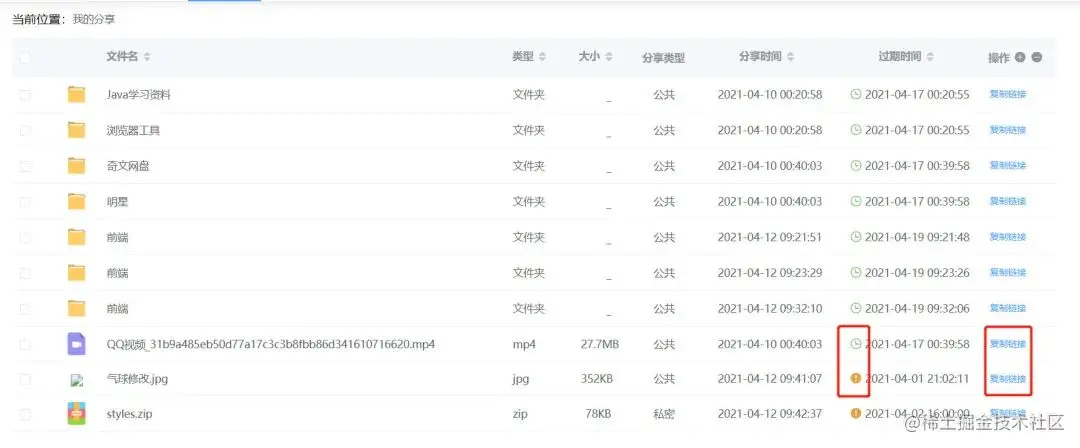Click the 奇文网盘 folder icon
The height and width of the screenshot is (448, 1080).
[76, 165]
